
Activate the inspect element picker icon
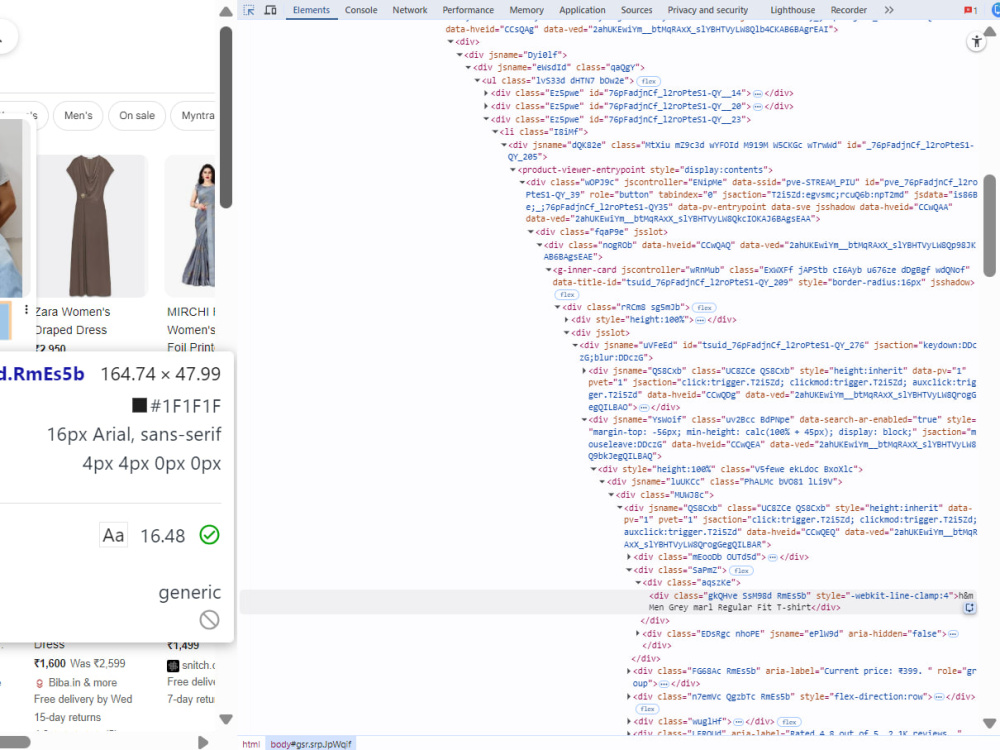[x=249, y=10]
